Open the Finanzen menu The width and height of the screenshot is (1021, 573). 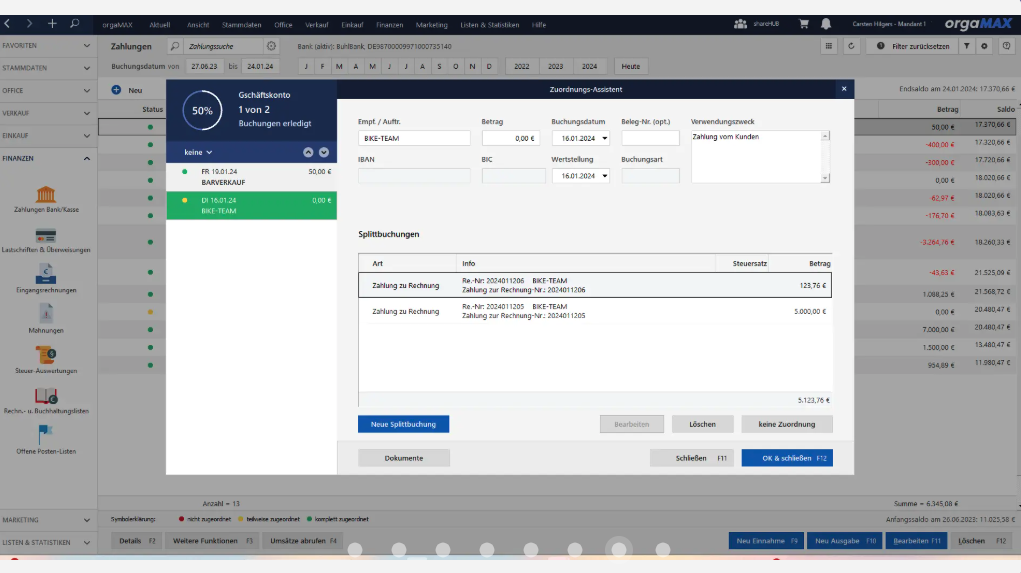(389, 25)
